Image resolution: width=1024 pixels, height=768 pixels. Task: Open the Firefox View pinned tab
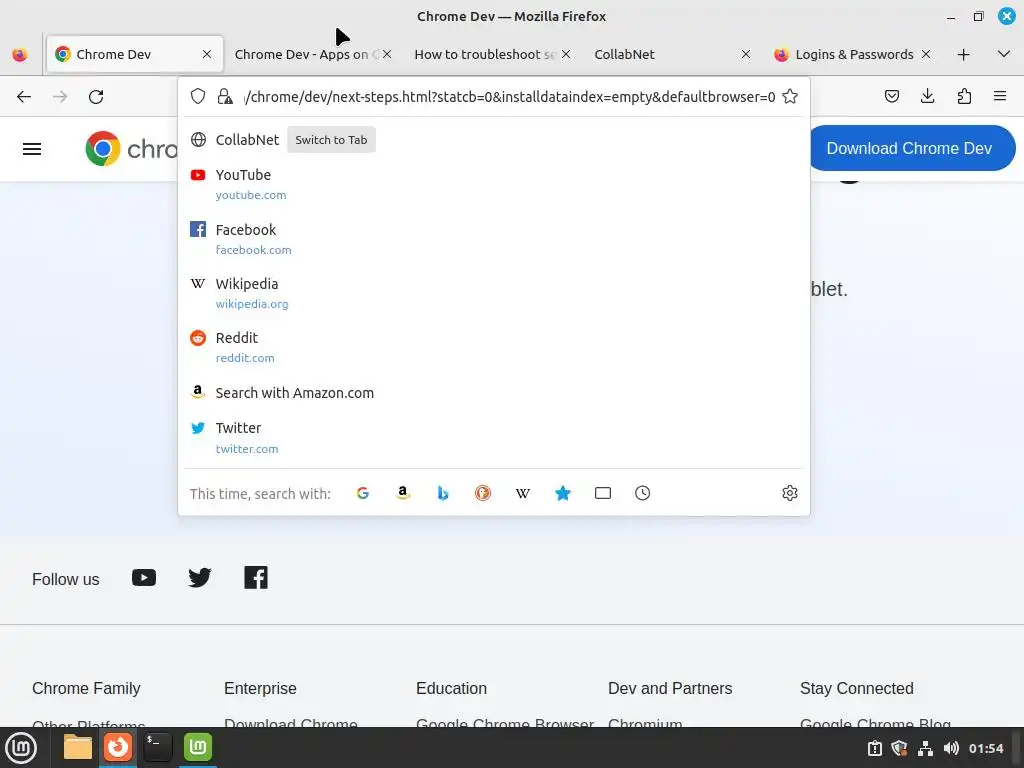[20, 54]
